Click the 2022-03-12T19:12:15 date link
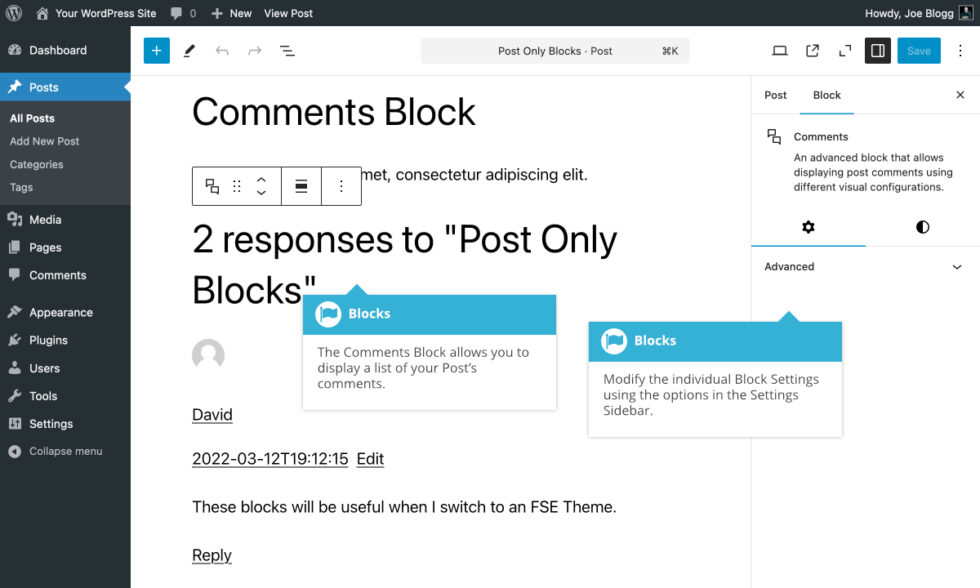The width and height of the screenshot is (980, 588). click(270, 459)
